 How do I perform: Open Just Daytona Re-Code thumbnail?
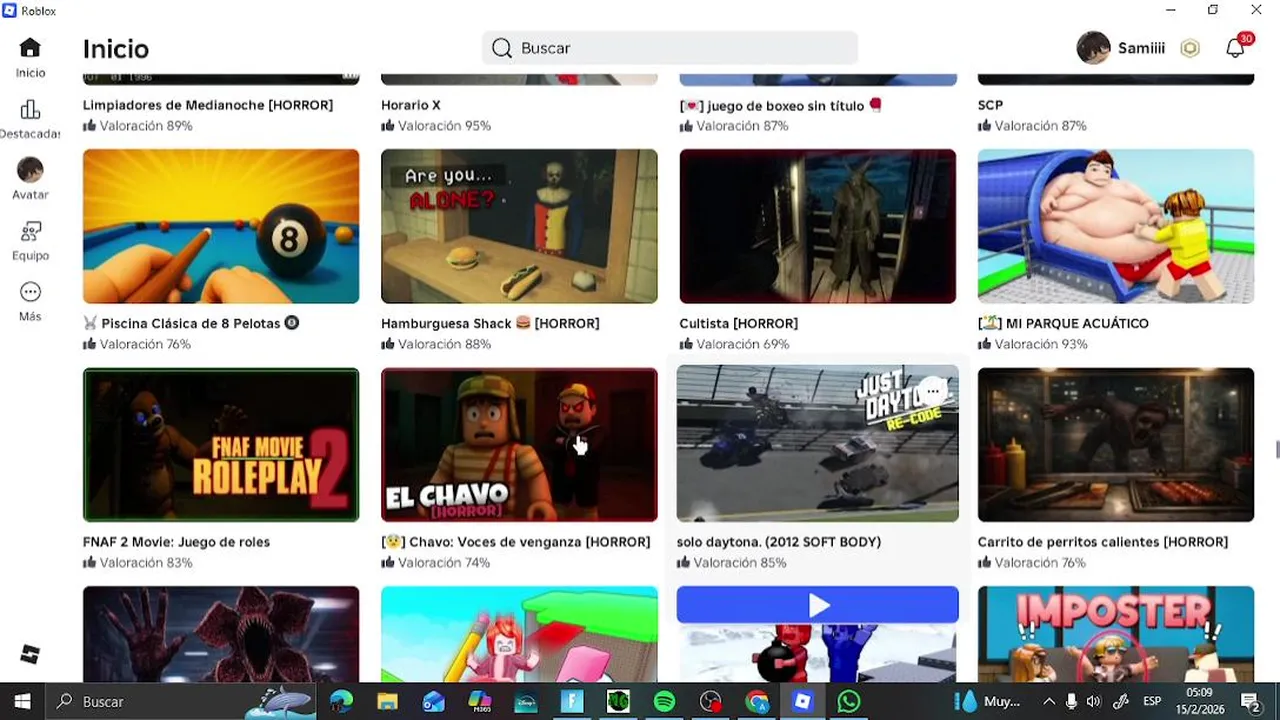click(817, 443)
